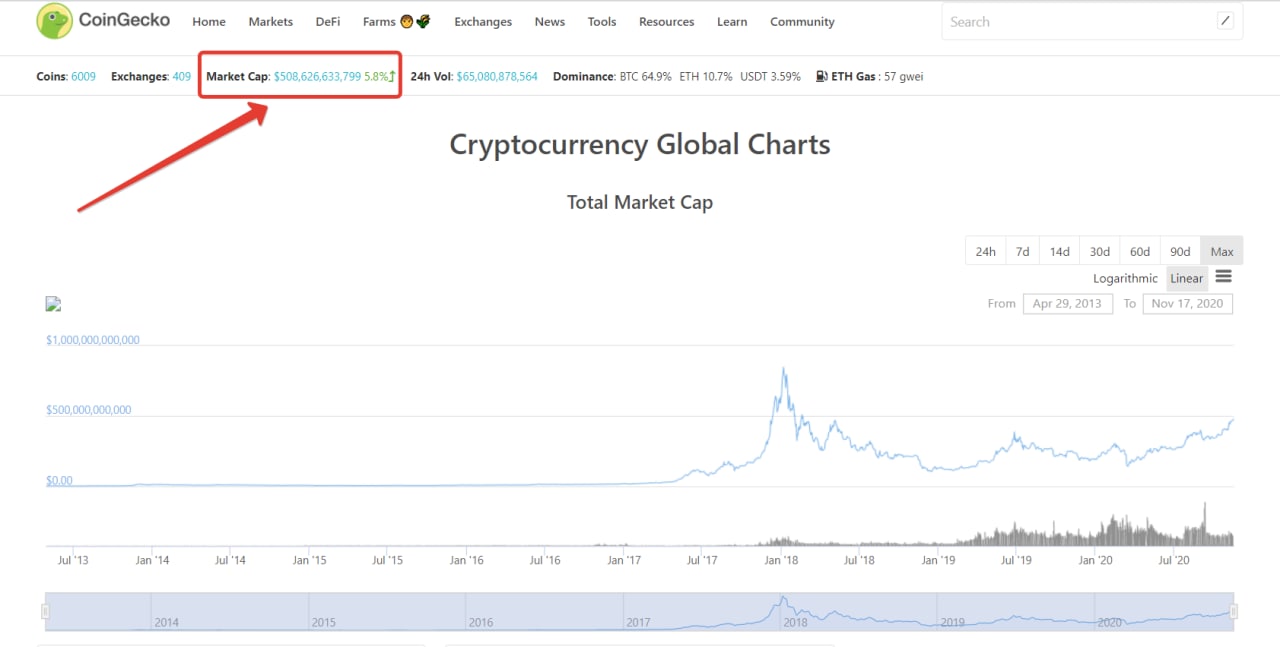
Task: Switch chart scale to Logarithmic
Action: click(x=1125, y=278)
